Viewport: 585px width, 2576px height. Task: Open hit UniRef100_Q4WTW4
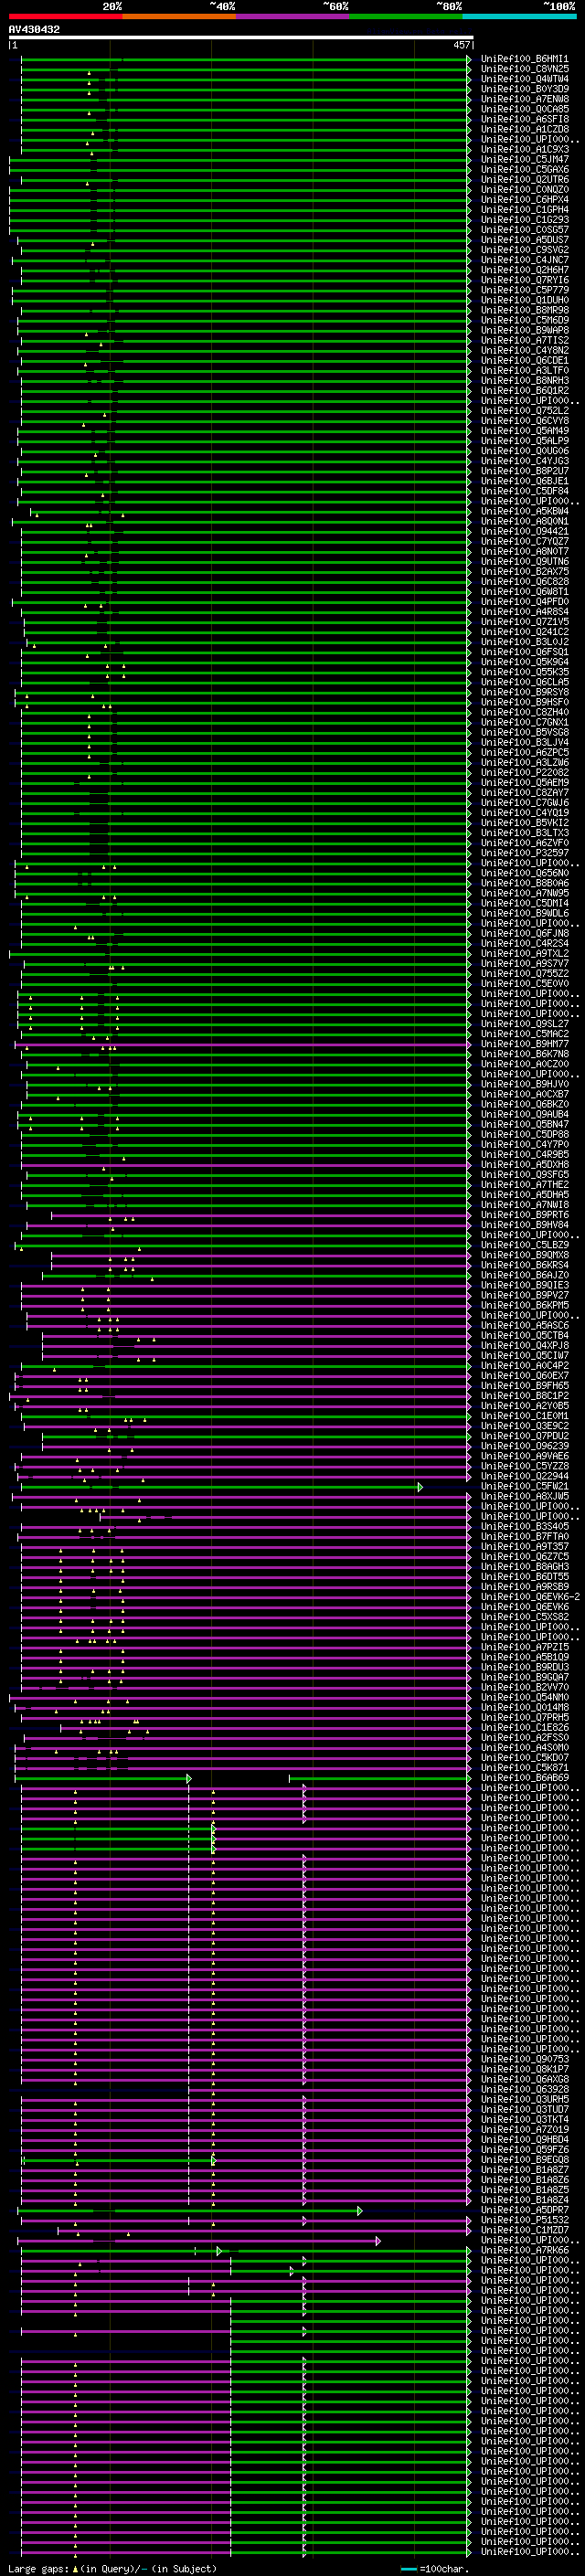pyautogui.click(x=525, y=79)
